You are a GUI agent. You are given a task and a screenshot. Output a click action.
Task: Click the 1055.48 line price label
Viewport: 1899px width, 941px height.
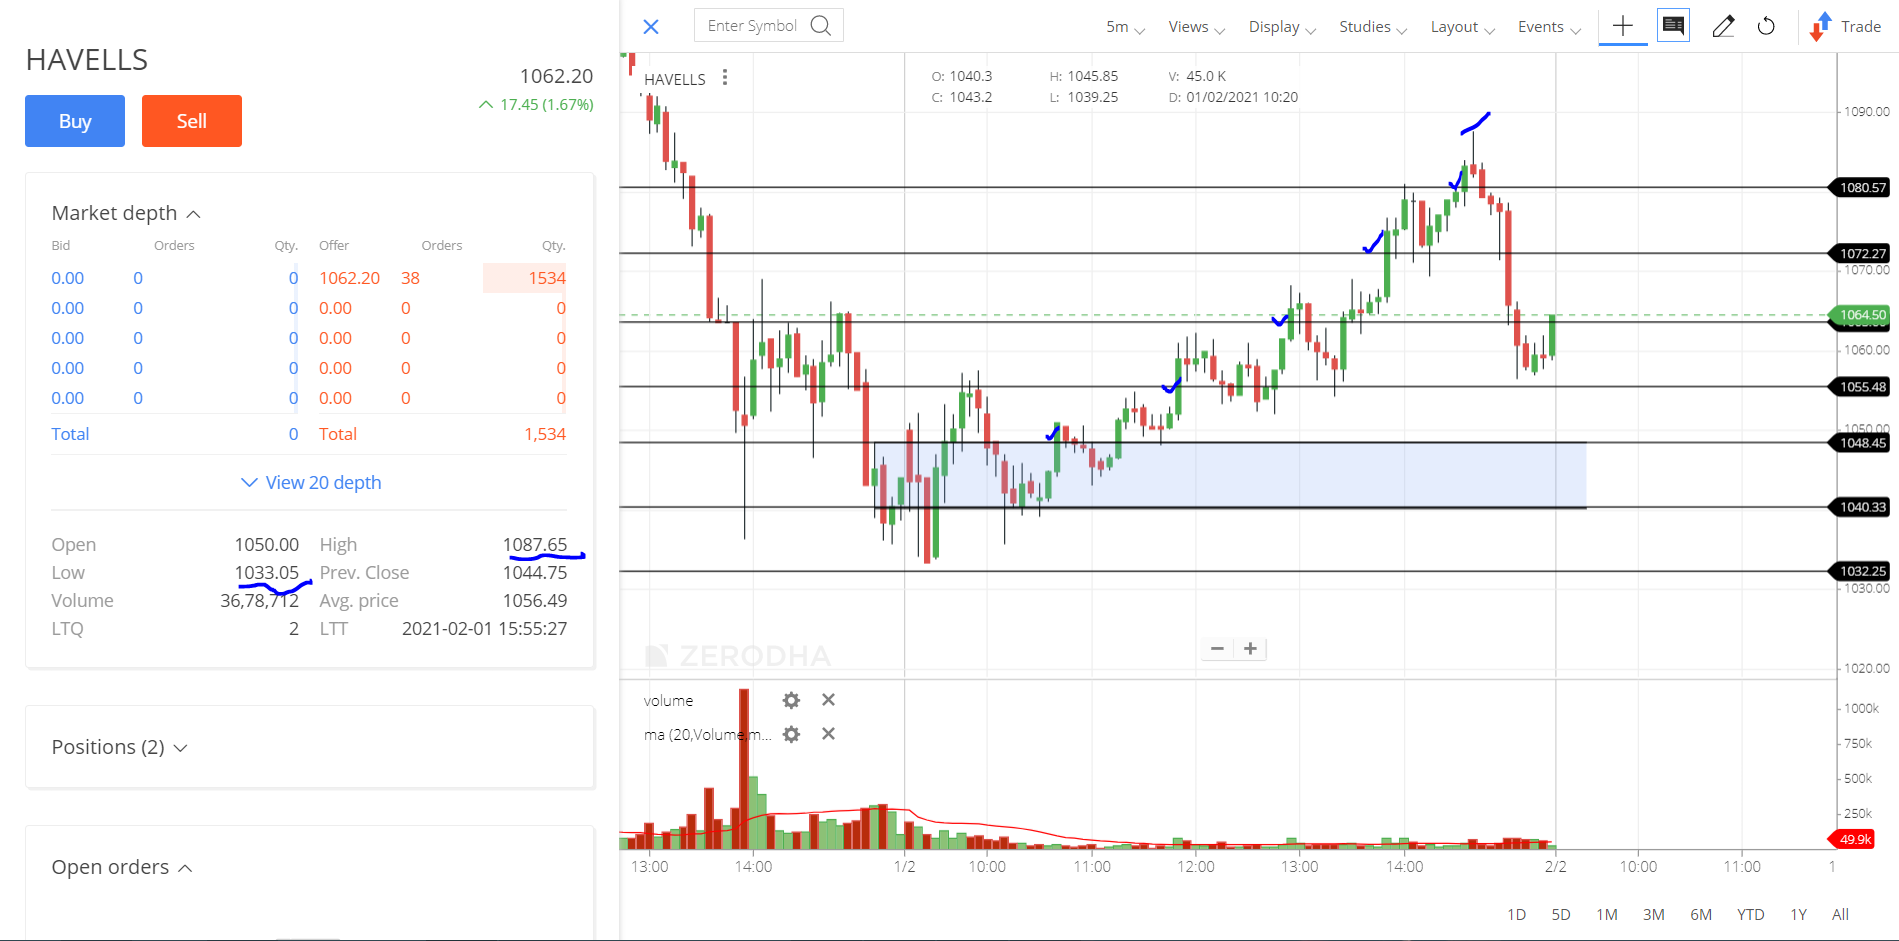coord(1862,387)
